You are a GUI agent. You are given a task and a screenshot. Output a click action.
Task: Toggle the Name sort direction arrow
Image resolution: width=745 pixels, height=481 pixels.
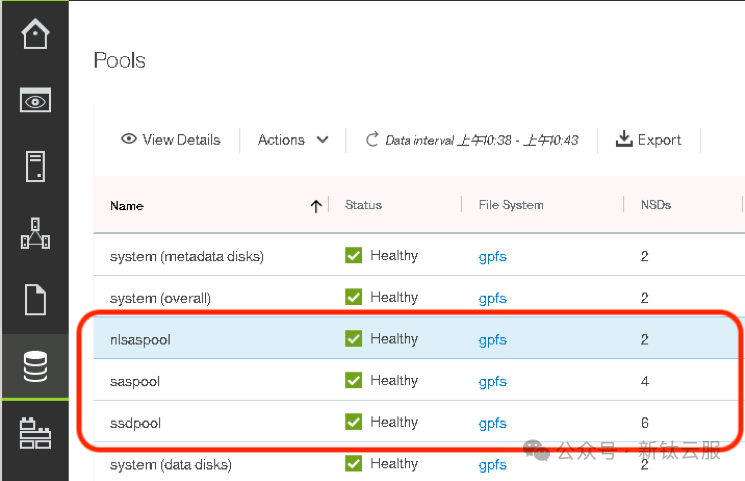pyautogui.click(x=316, y=206)
